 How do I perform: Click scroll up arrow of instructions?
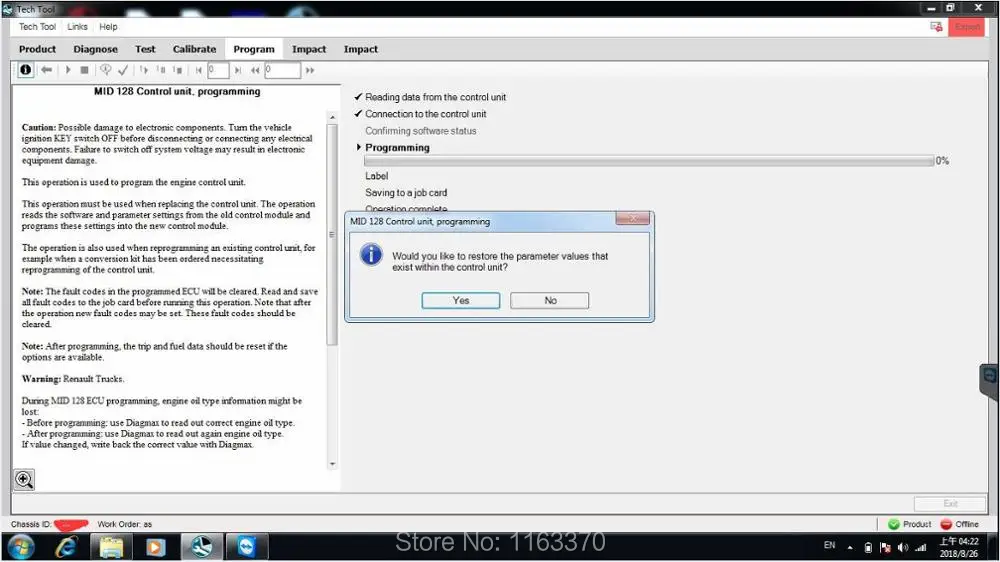332,117
